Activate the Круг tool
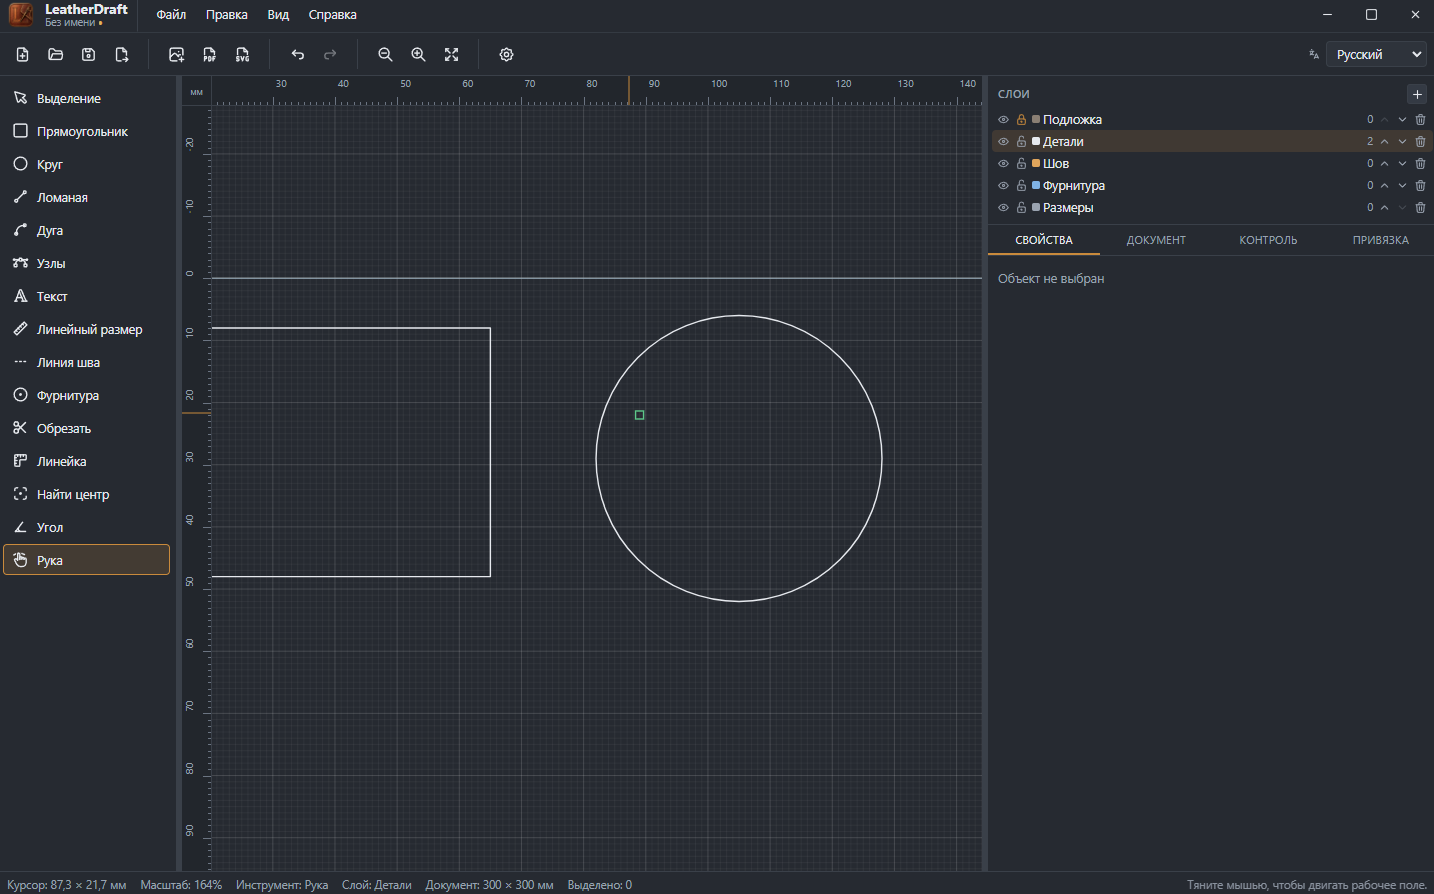Viewport: 1434px width, 894px height. (x=86, y=164)
